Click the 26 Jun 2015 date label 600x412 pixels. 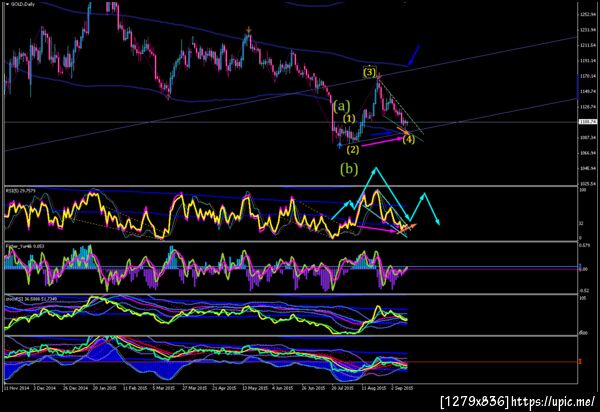click(x=313, y=388)
